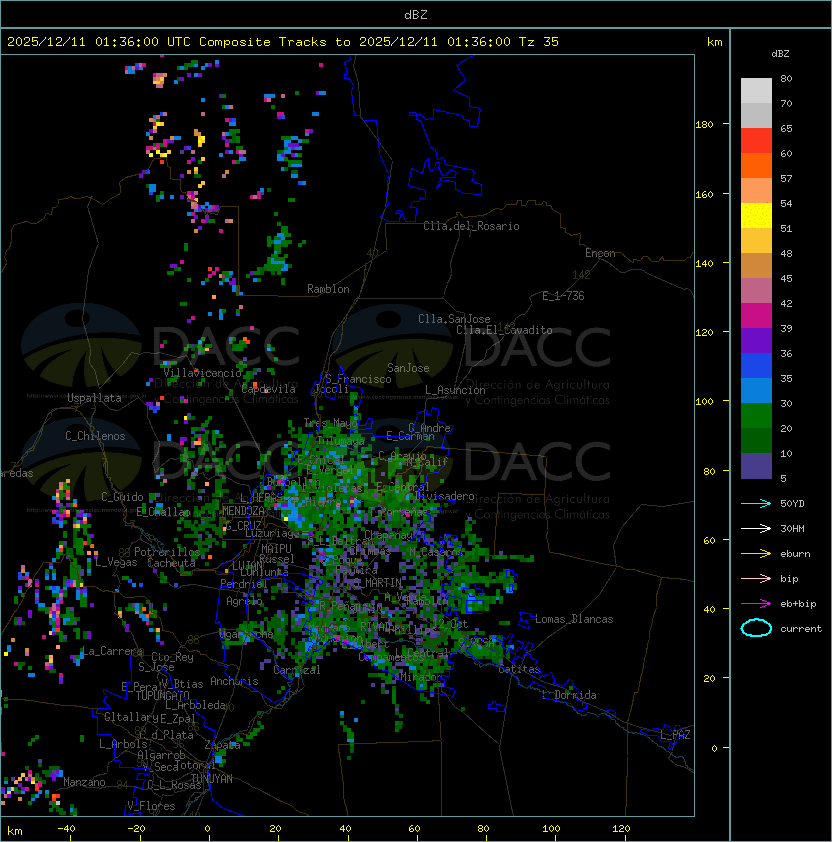Click the 'Clla.El_Cavadito' map label
The width and height of the screenshot is (832, 842).
click(x=504, y=330)
